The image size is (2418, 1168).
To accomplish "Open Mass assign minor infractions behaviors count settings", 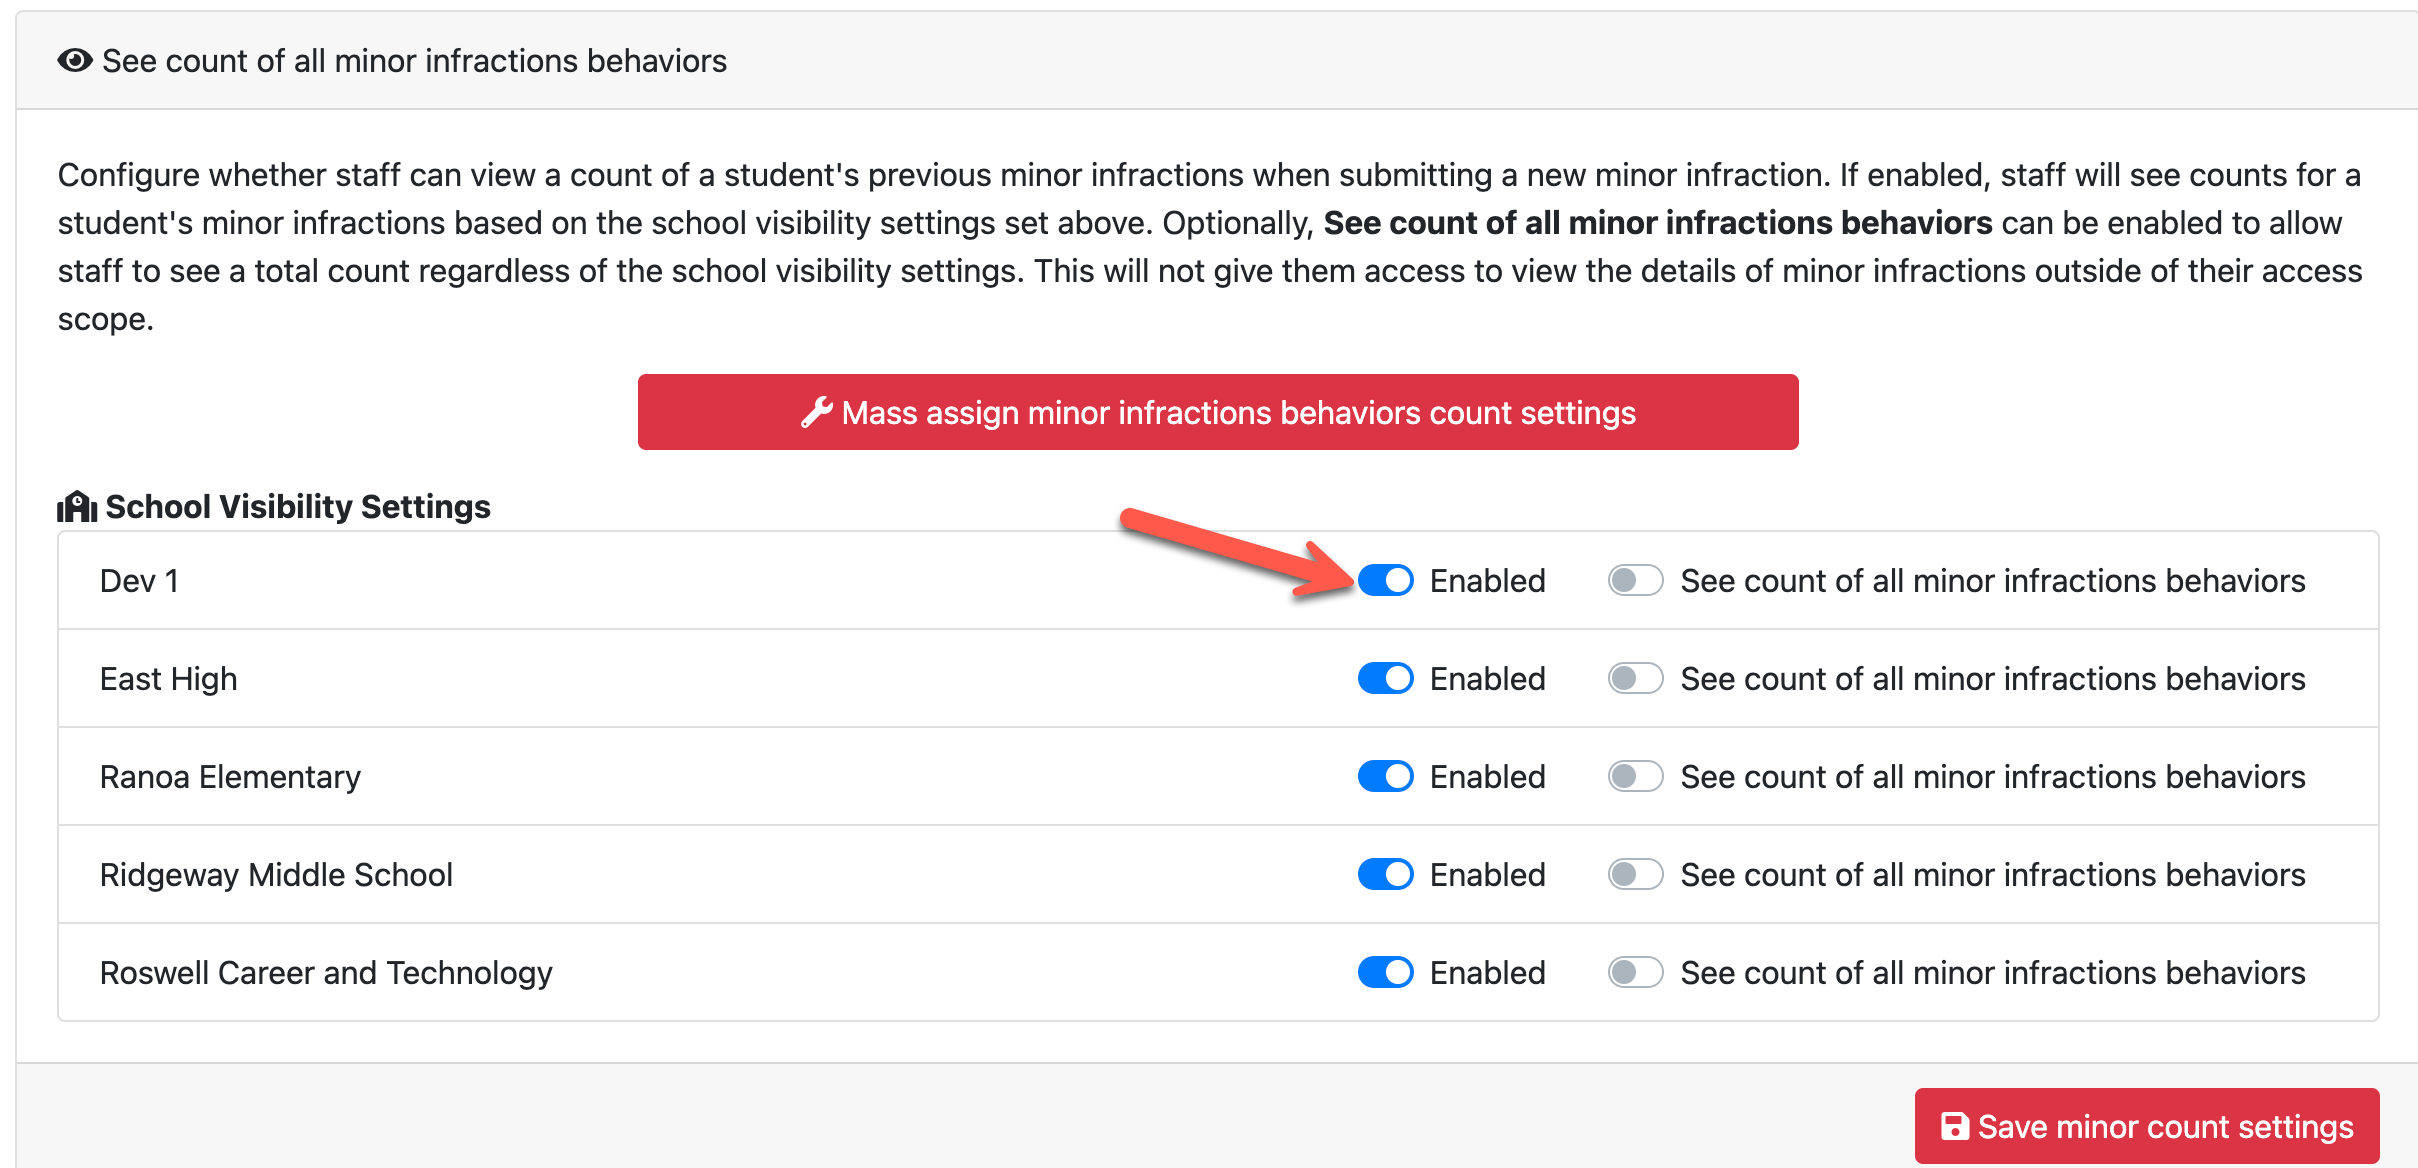I will click(x=1217, y=412).
